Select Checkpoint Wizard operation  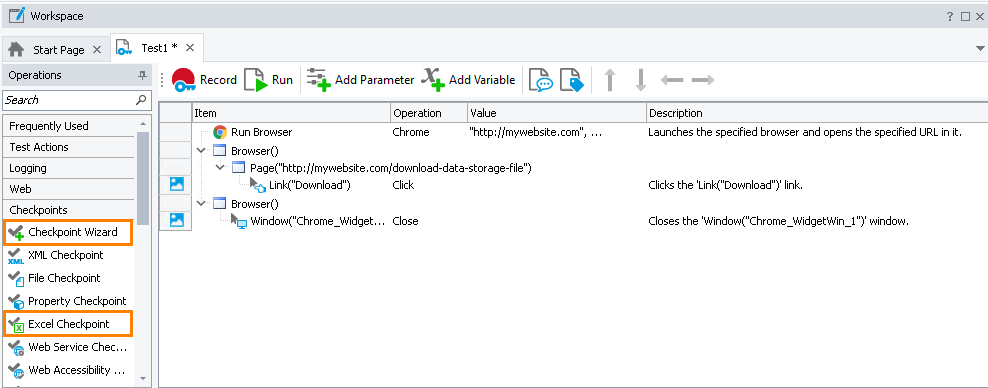tap(67, 232)
